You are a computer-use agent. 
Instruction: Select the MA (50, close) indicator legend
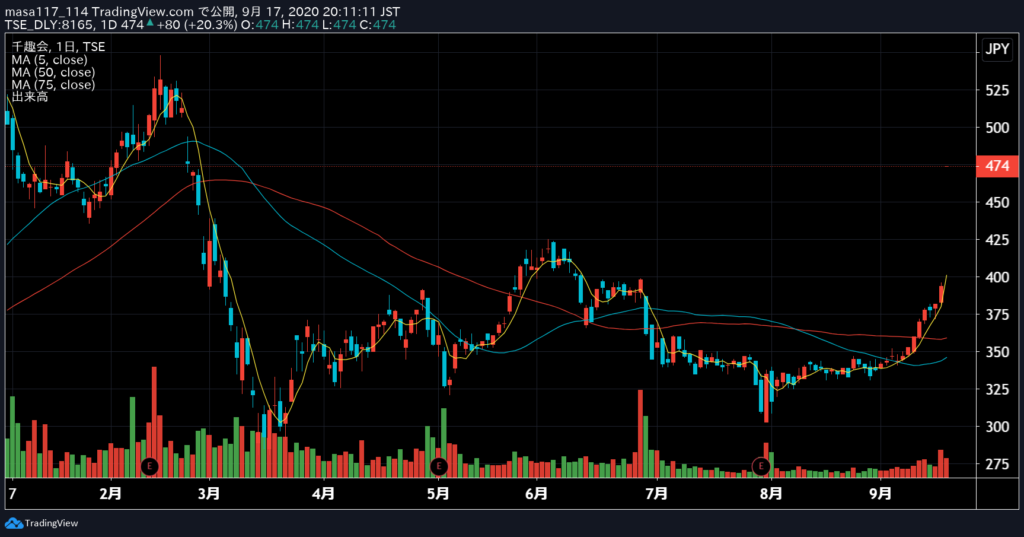(53, 72)
